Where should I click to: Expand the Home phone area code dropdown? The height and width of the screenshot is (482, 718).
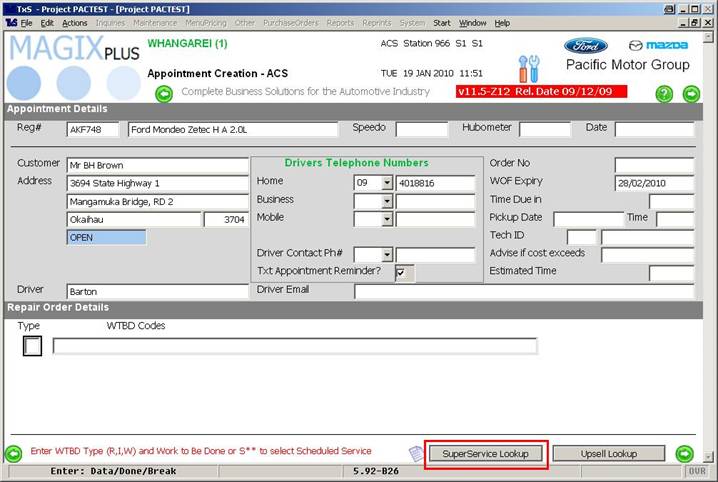tap(387, 182)
